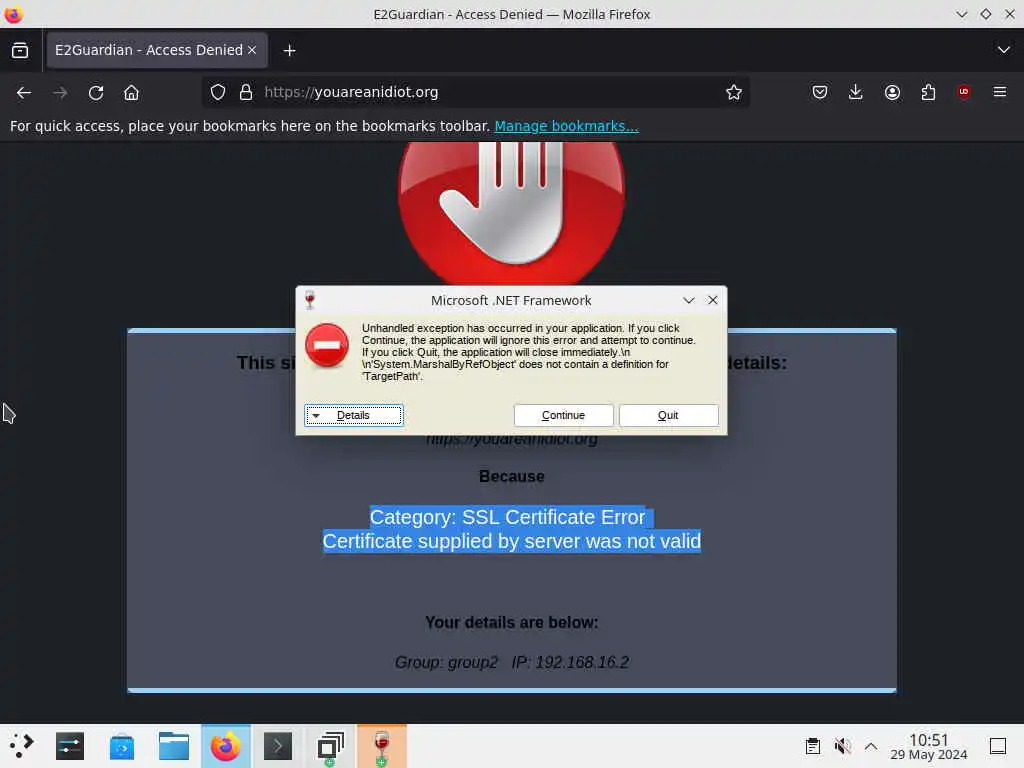This screenshot has height=768, width=1024.
Task: Open the clipboard tray icon
Action: pyautogui.click(x=812, y=746)
